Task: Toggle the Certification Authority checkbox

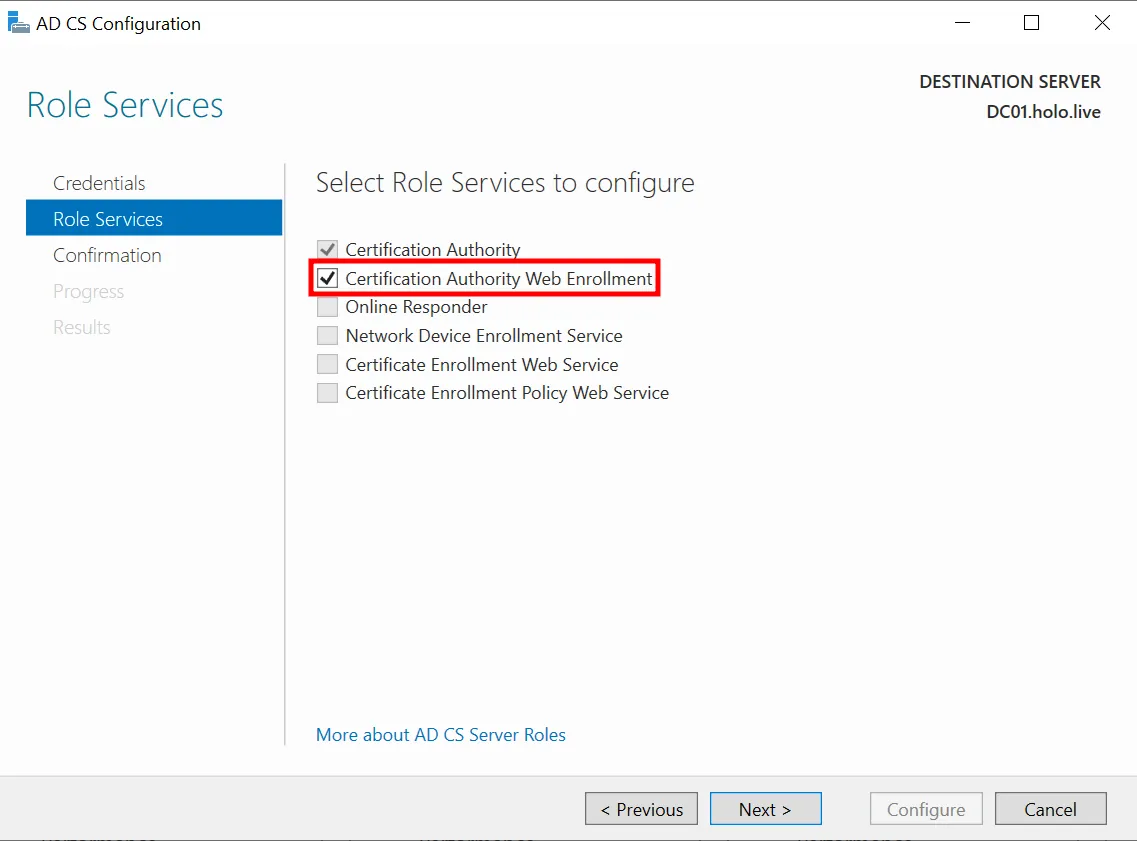Action: tap(328, 249)
